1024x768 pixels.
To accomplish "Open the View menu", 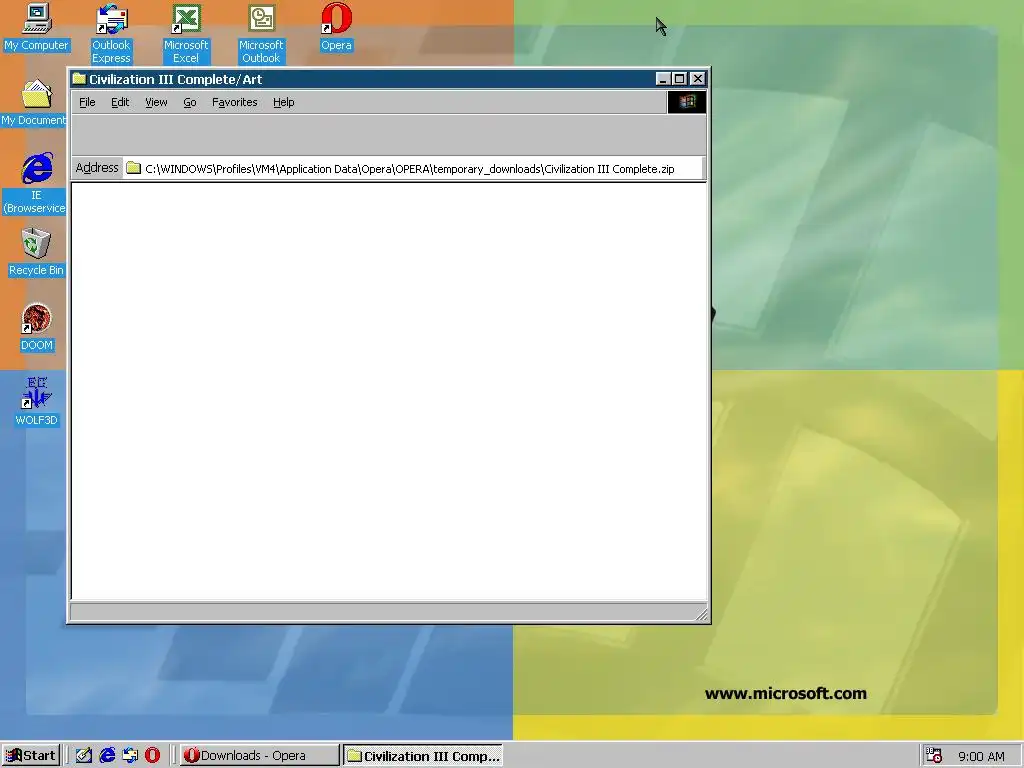I will click(x=156, y=103).
